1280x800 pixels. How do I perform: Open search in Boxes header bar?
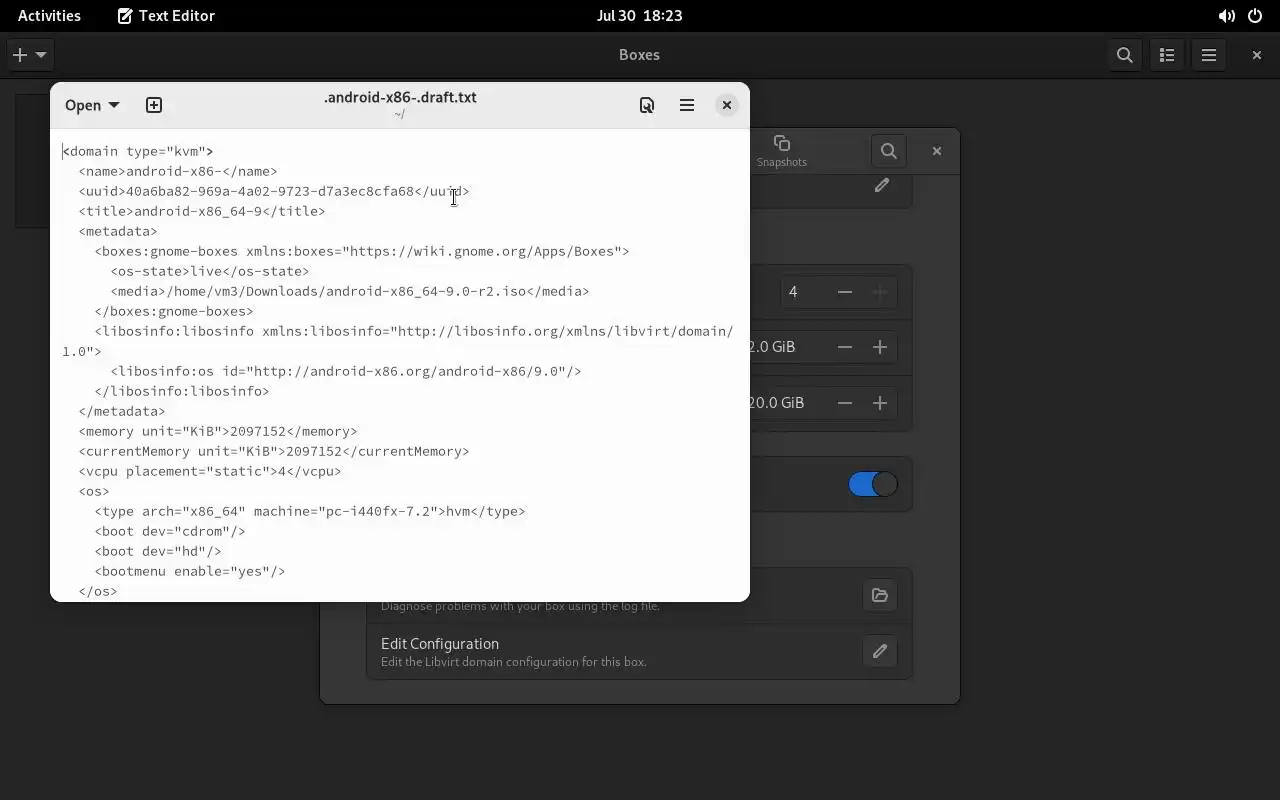click(1125, 55)
